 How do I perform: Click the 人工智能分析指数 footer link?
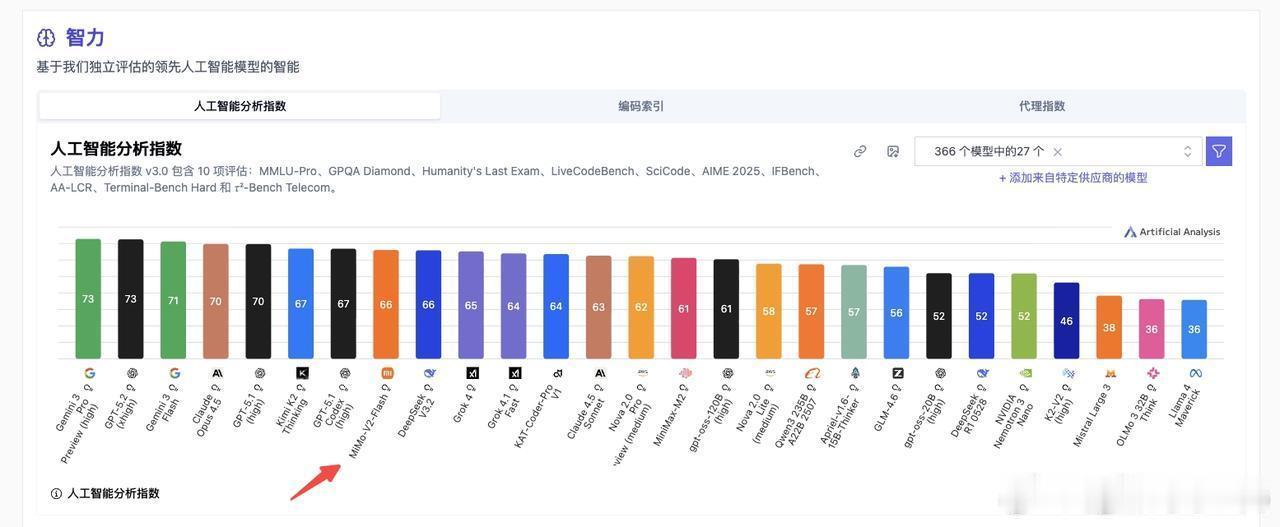pyautogui.click(x=113, y=494)
